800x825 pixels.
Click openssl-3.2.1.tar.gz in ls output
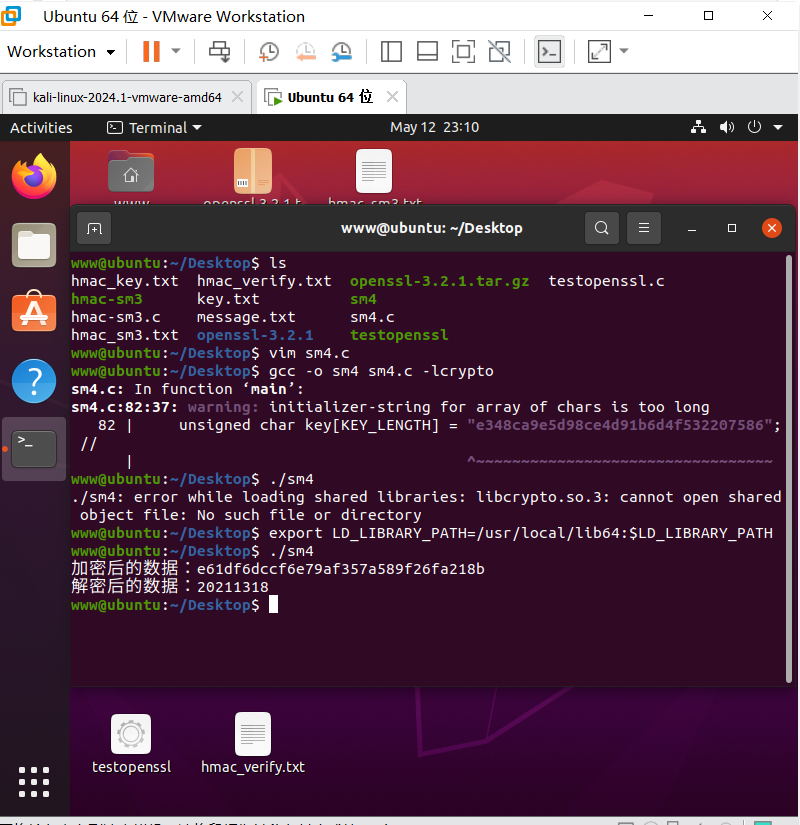tap(439, 281)
